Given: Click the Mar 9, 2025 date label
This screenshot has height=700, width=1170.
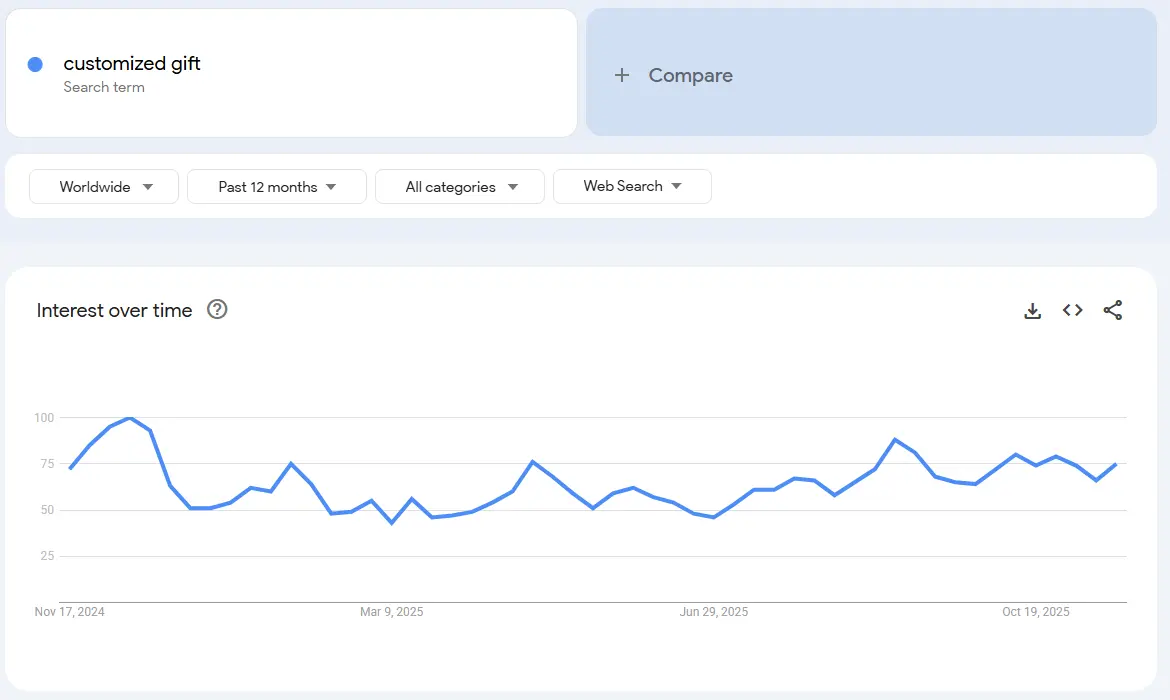Looking at the screenshot, I should coord(391,611).
